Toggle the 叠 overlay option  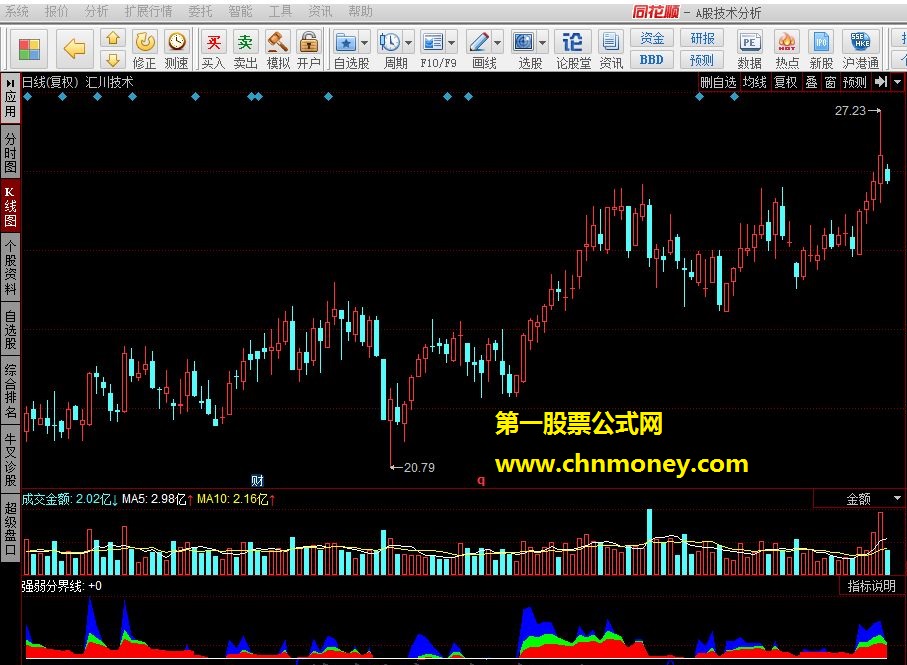(812, 82)
